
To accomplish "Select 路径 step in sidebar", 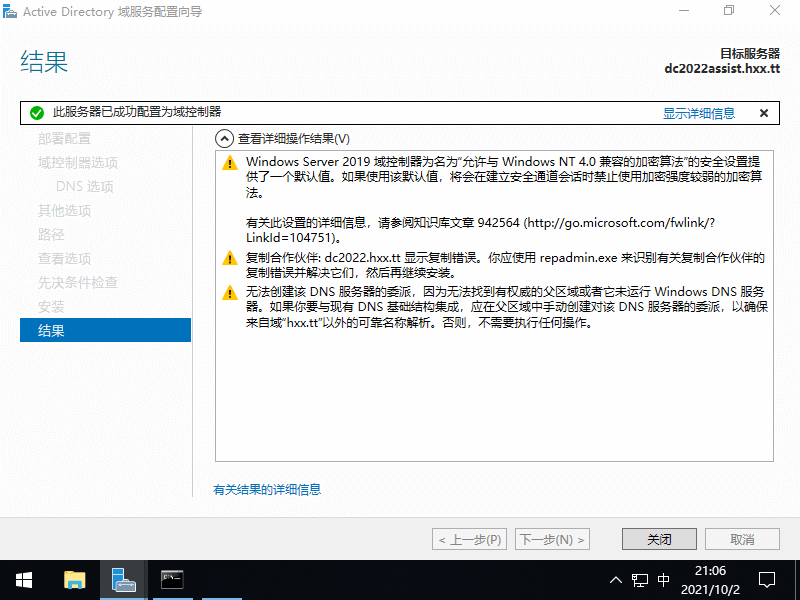I will pyautogui.click(x=51, y=235).
